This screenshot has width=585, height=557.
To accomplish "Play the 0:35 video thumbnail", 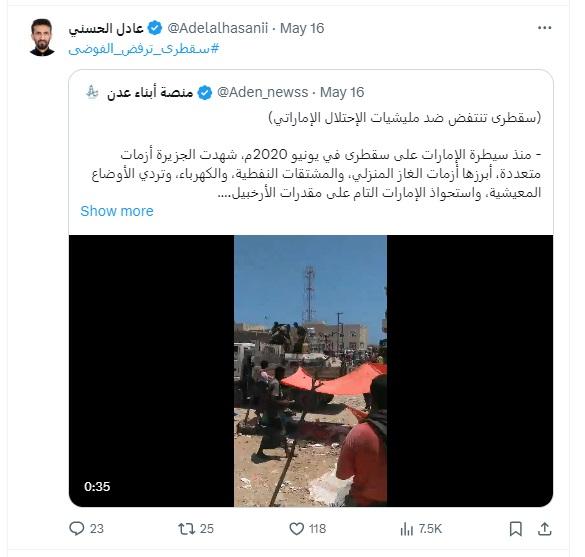I will coord(310,370).
